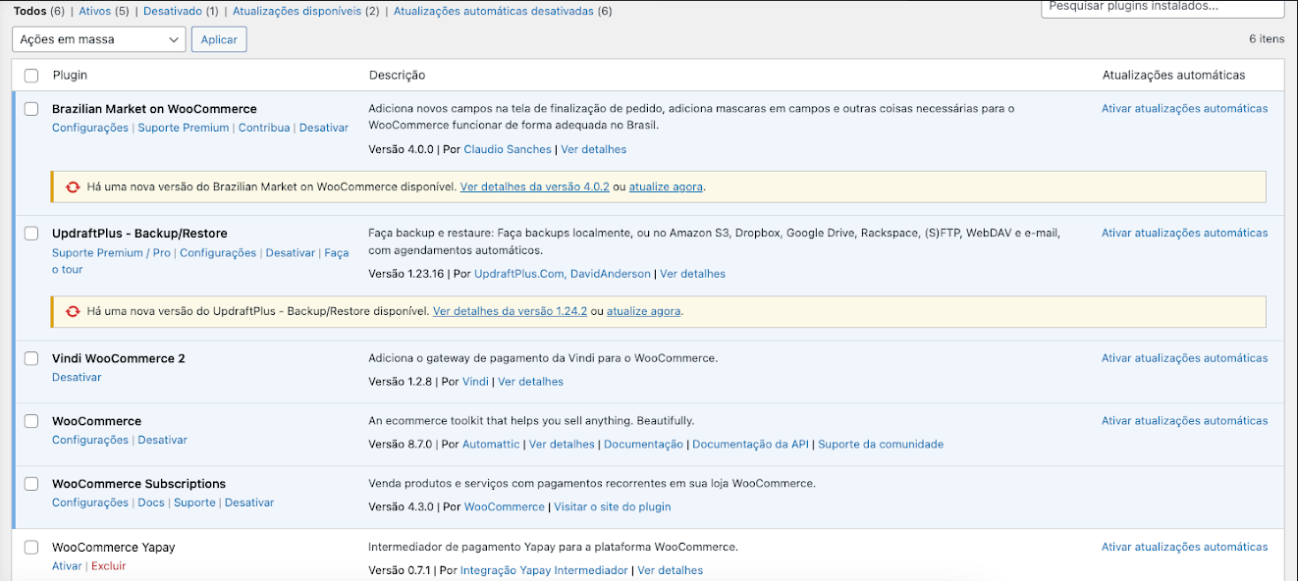Toggle the select-all plugins checkbox in header
This screenshot has width=1298, height=581.
click(x=31, y=75)
